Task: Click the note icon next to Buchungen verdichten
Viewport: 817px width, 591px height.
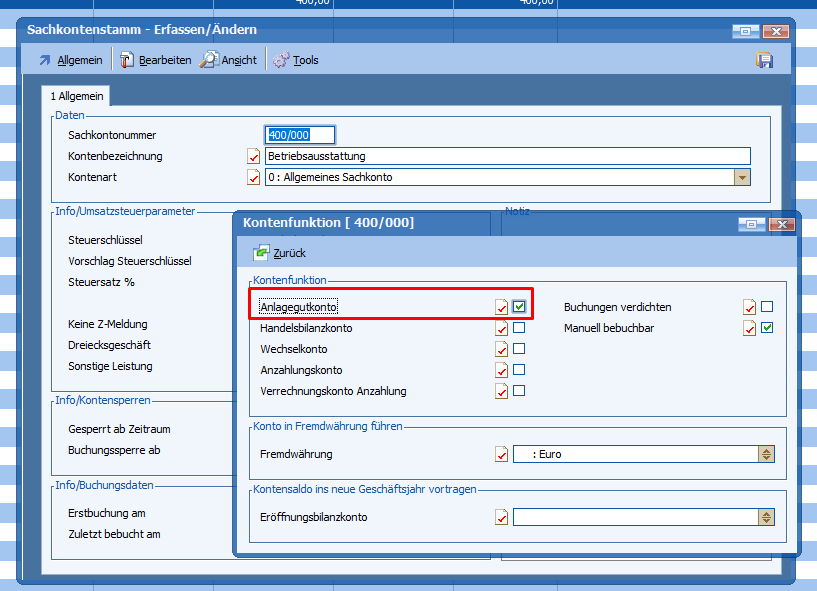Action: click(749, 307)
